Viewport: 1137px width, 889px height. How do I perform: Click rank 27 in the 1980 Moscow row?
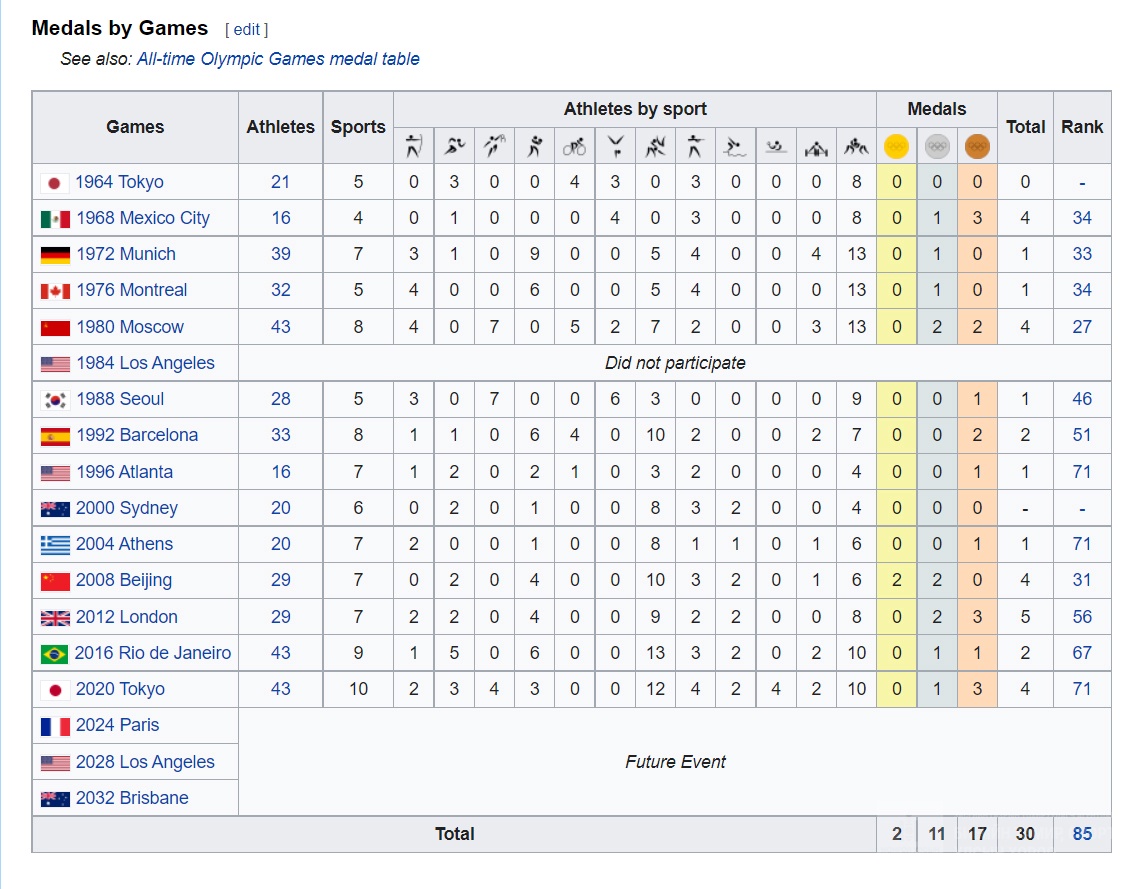click(x=1082, y=327)
